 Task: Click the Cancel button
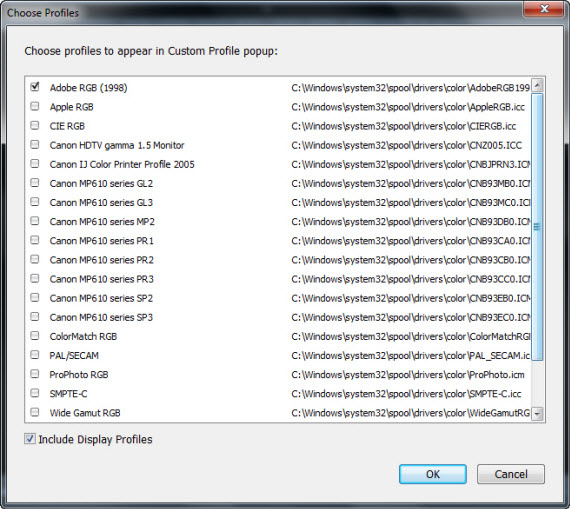pos(511,474)
